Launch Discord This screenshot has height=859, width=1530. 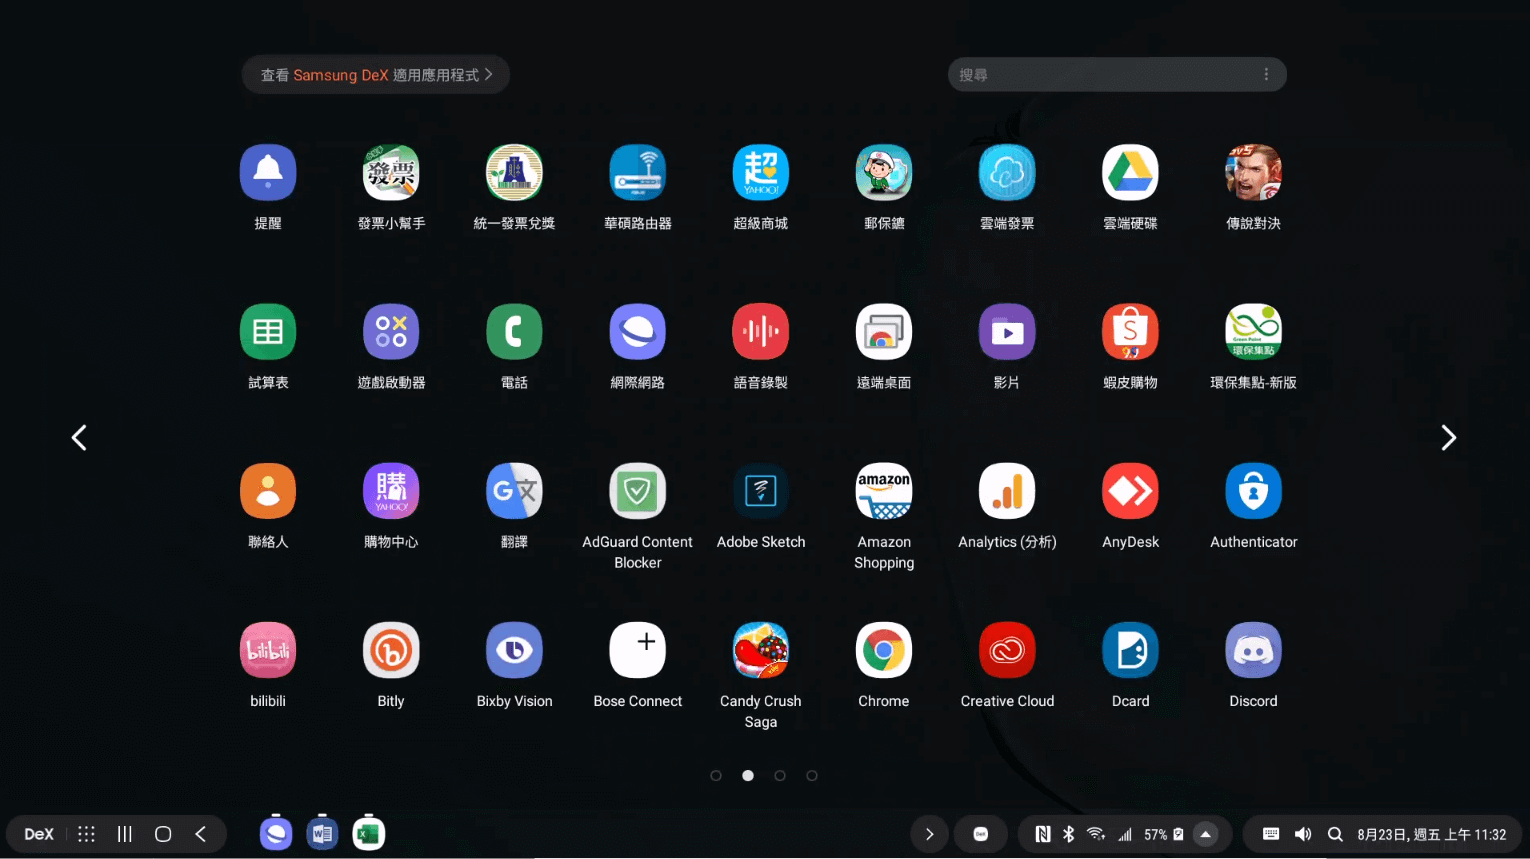coord(1253,650)
